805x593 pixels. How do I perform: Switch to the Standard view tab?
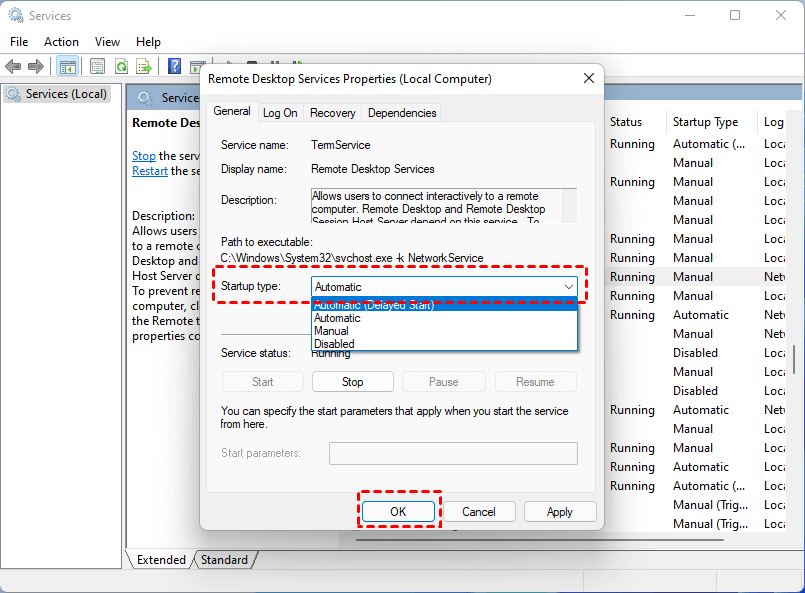pyautogui.click(x=224, y=560)
